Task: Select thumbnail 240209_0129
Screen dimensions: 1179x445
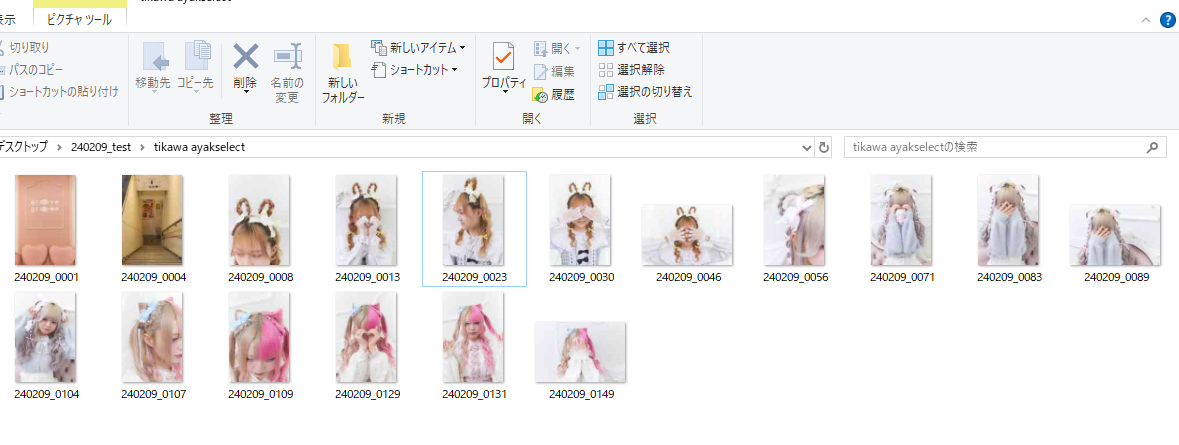Action: click(x=367, y=338)
